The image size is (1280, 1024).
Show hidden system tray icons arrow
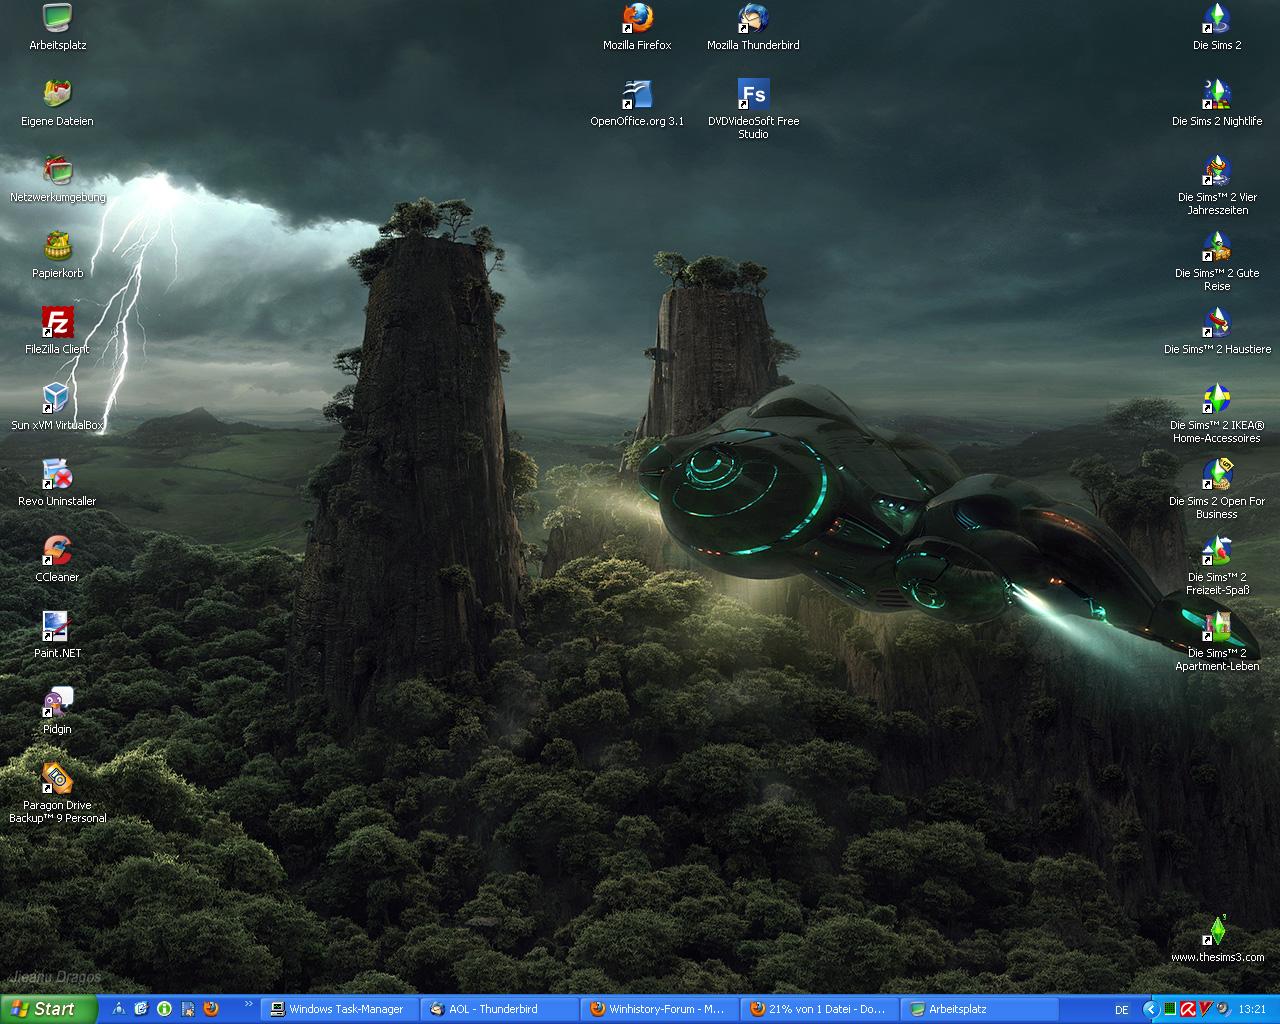1150,1009
